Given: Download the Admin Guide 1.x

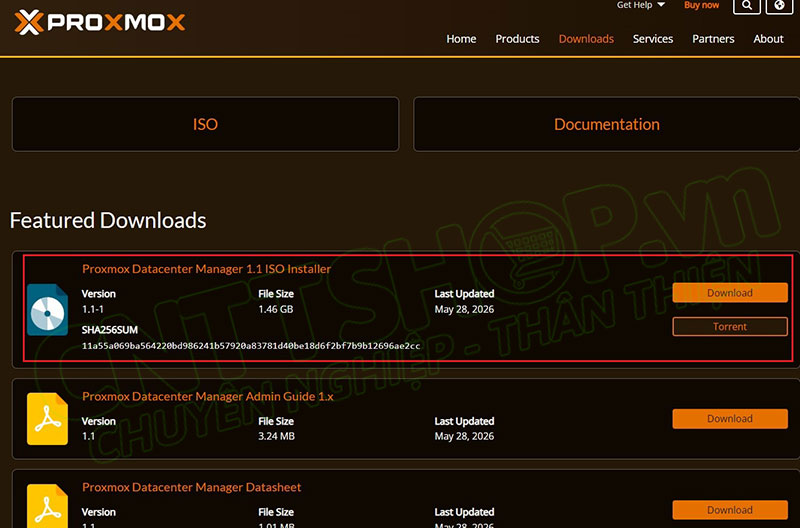Looking at the screenshot, I should 730,419.
